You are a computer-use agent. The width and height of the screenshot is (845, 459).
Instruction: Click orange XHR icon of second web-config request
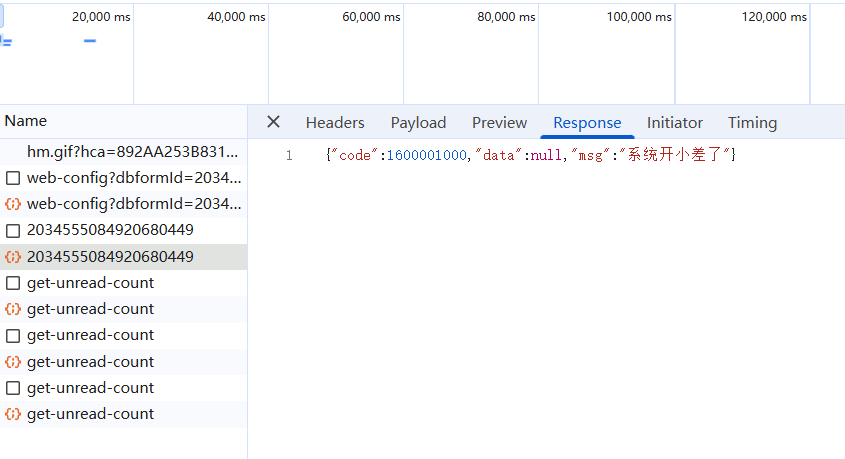13,204
